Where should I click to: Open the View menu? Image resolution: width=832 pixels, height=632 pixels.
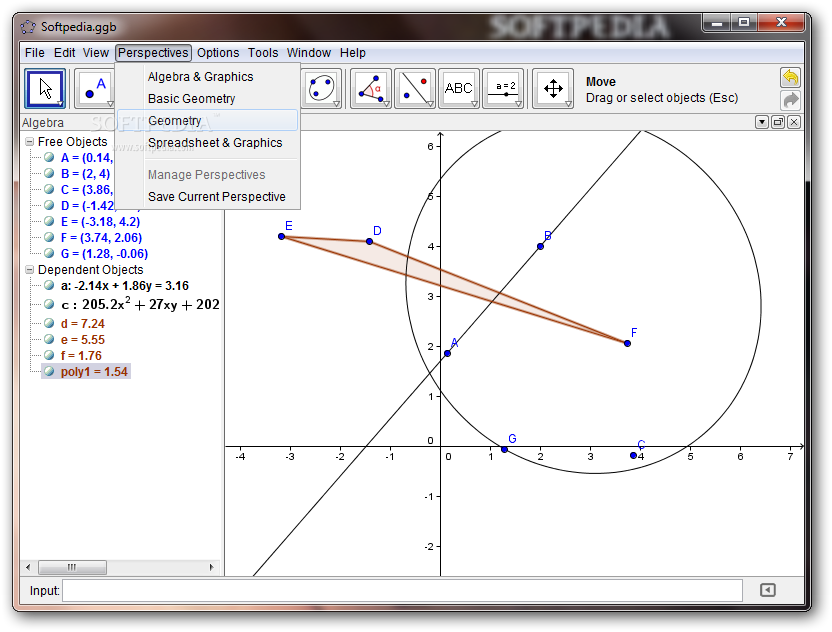click(96, 53)
